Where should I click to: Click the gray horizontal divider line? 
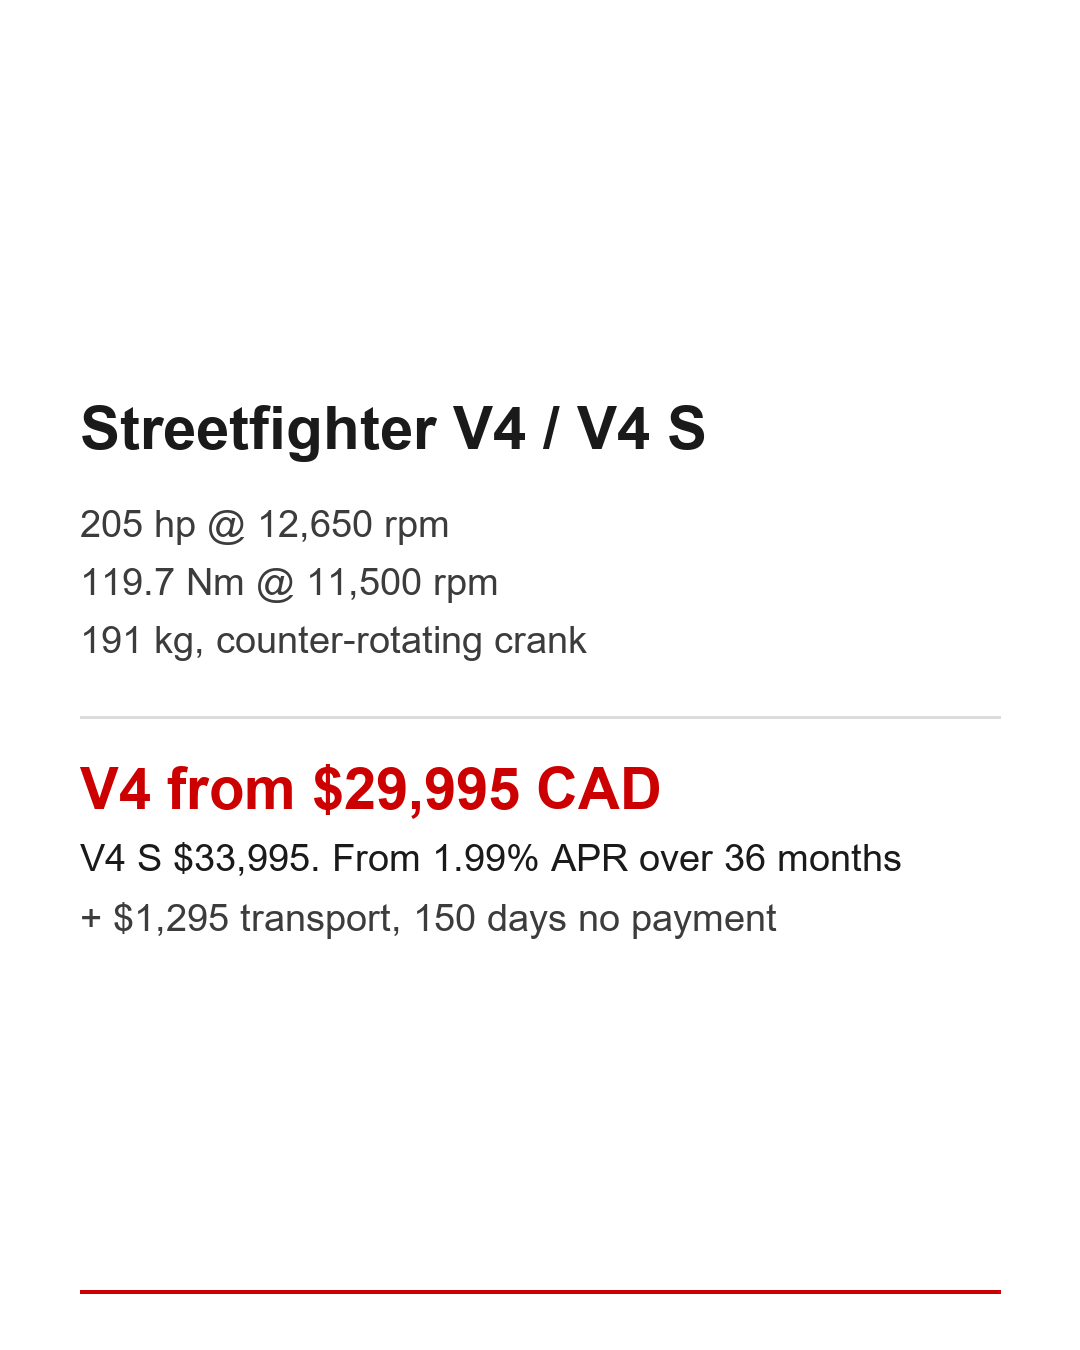[540, 717]
